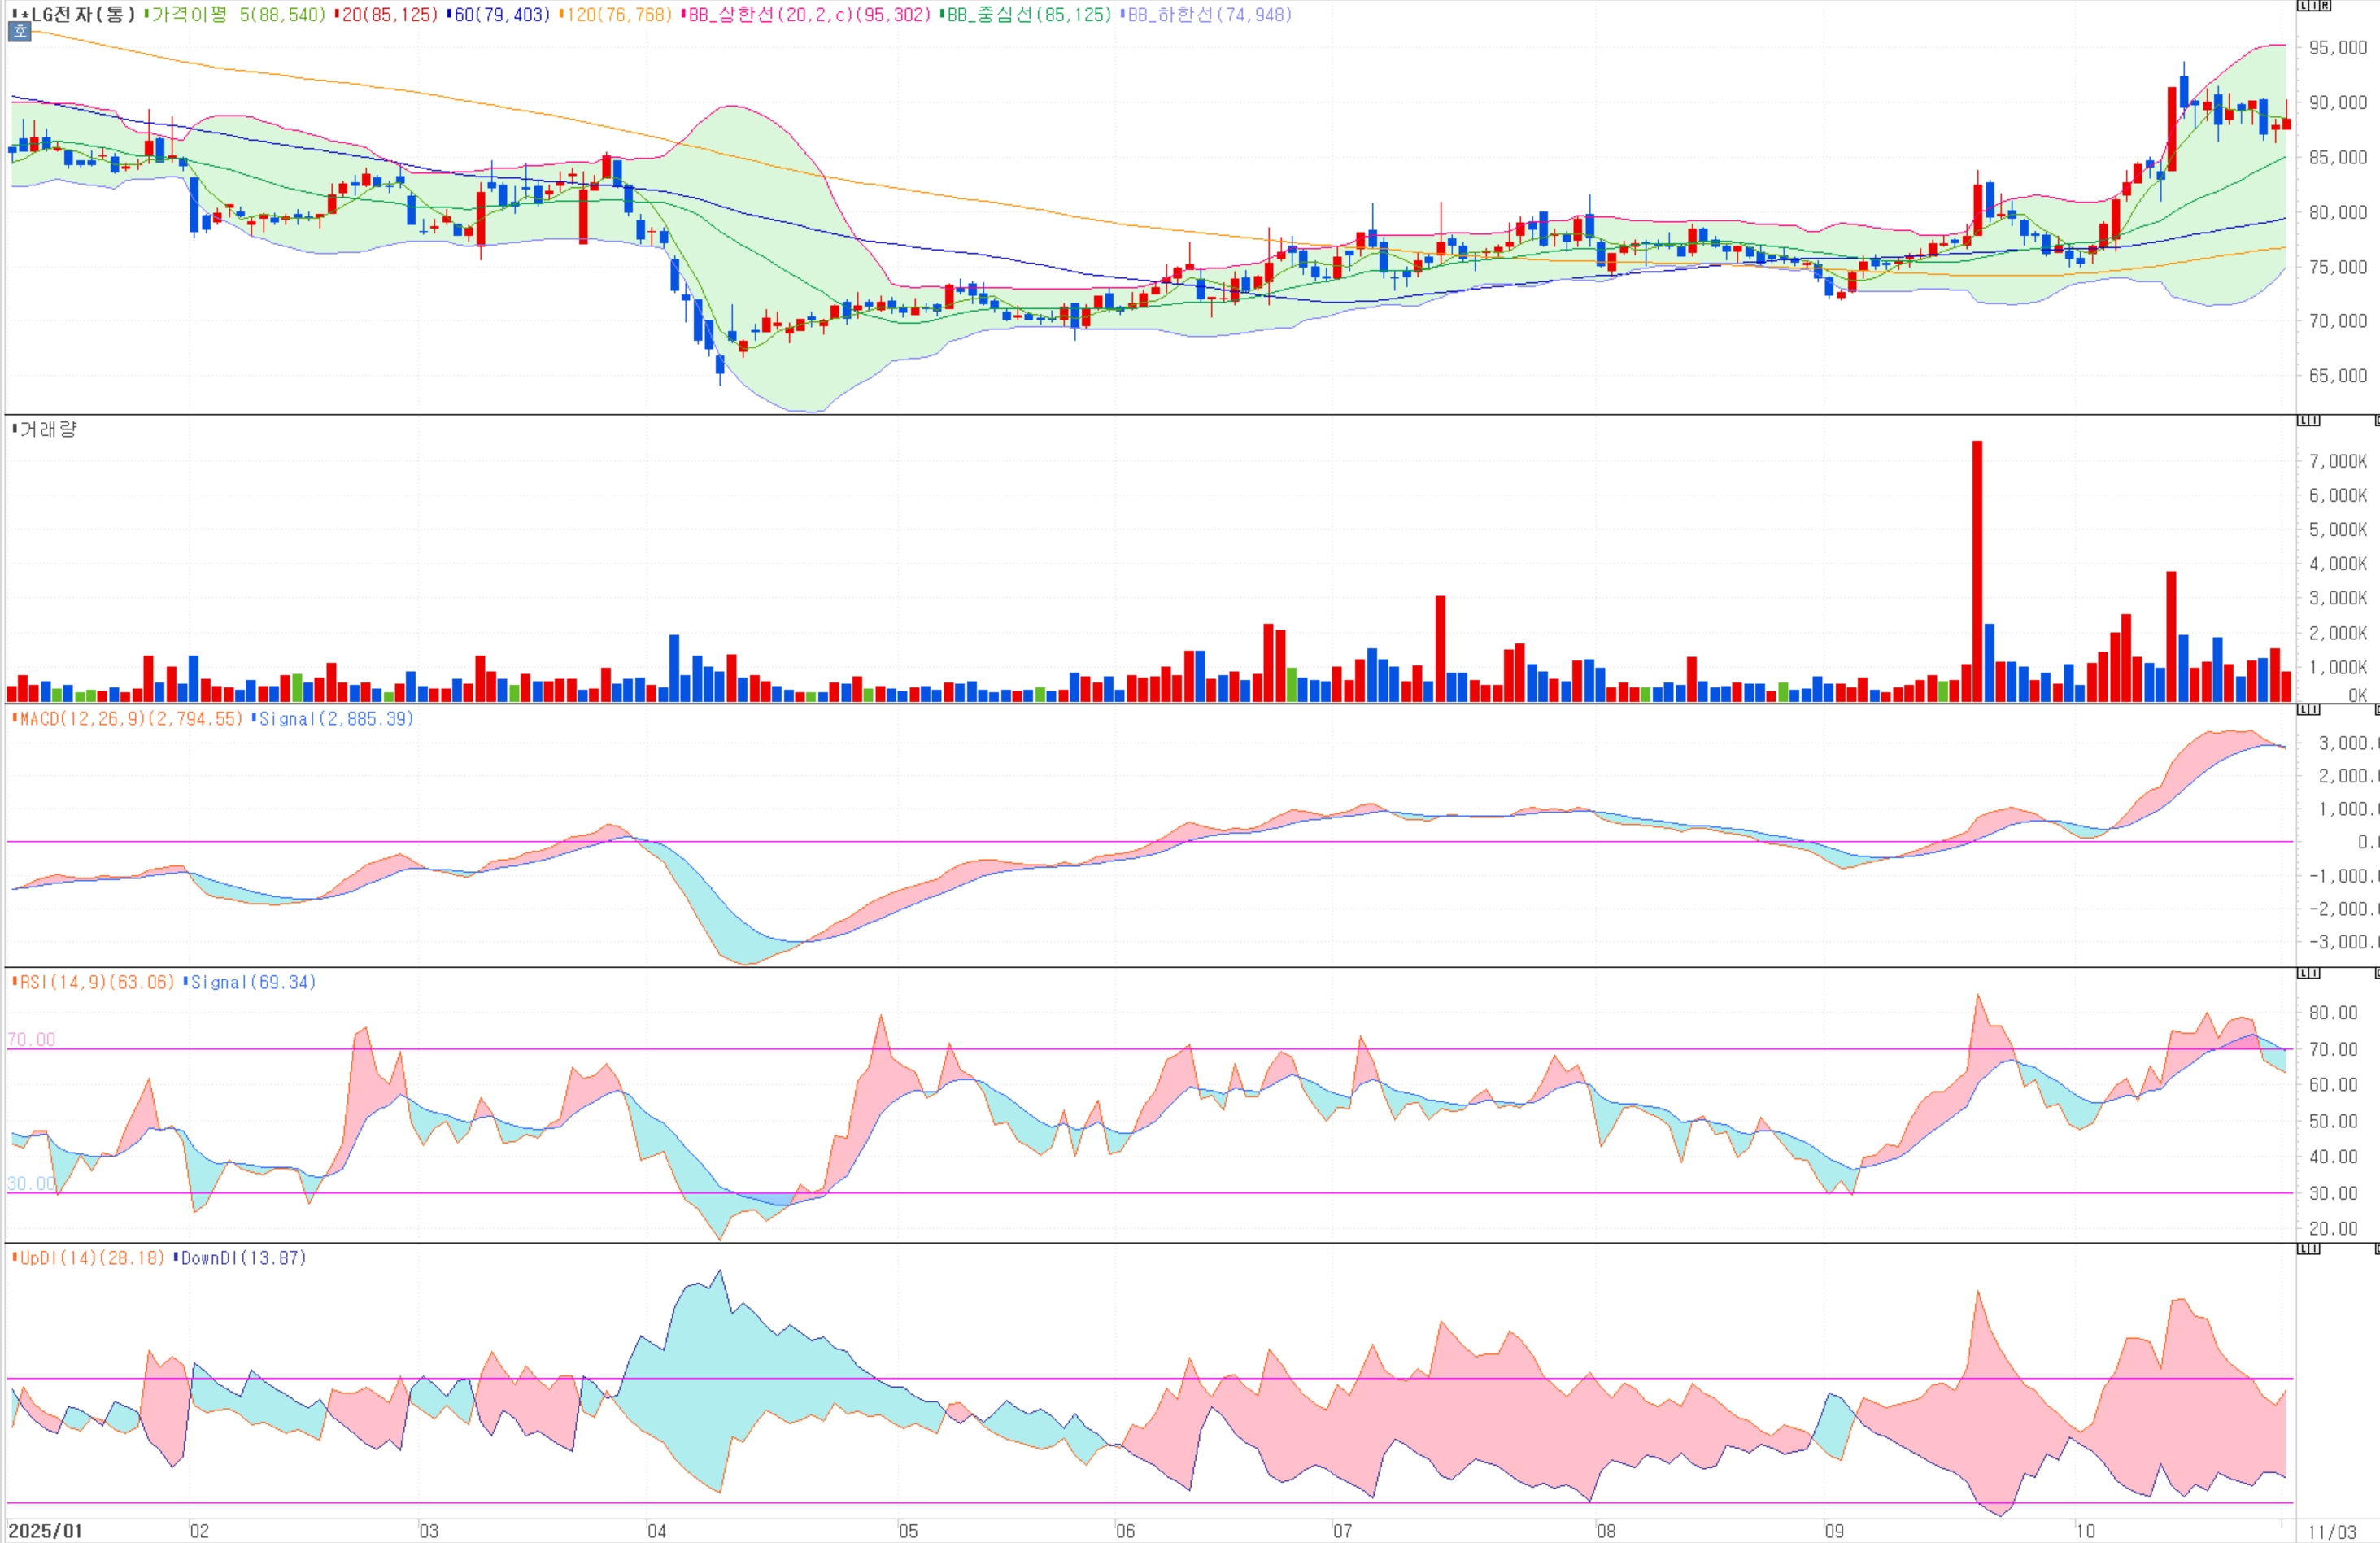The image size is (2380, 1543).
Task: Click the 'L' button on the MACD panel
Action: pyautogui.click(x=2303, y=710)
